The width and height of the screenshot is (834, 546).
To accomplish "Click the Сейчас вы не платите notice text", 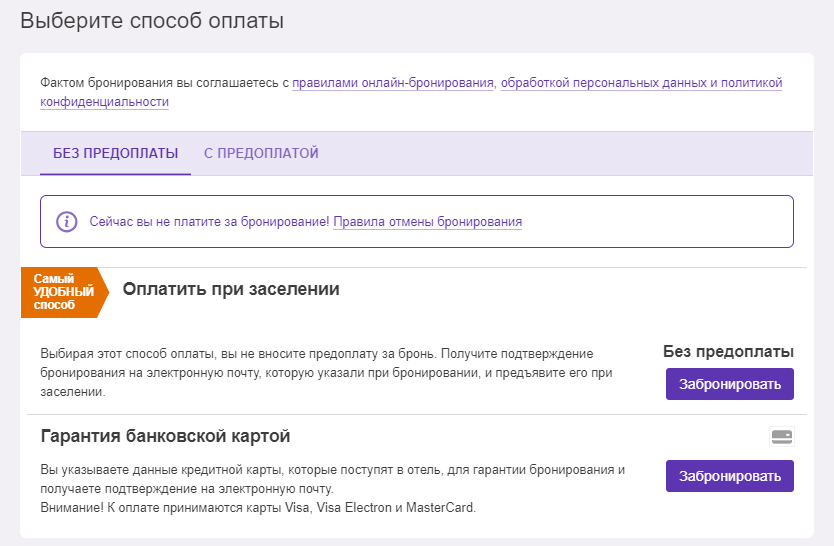I will coord(210,222).
